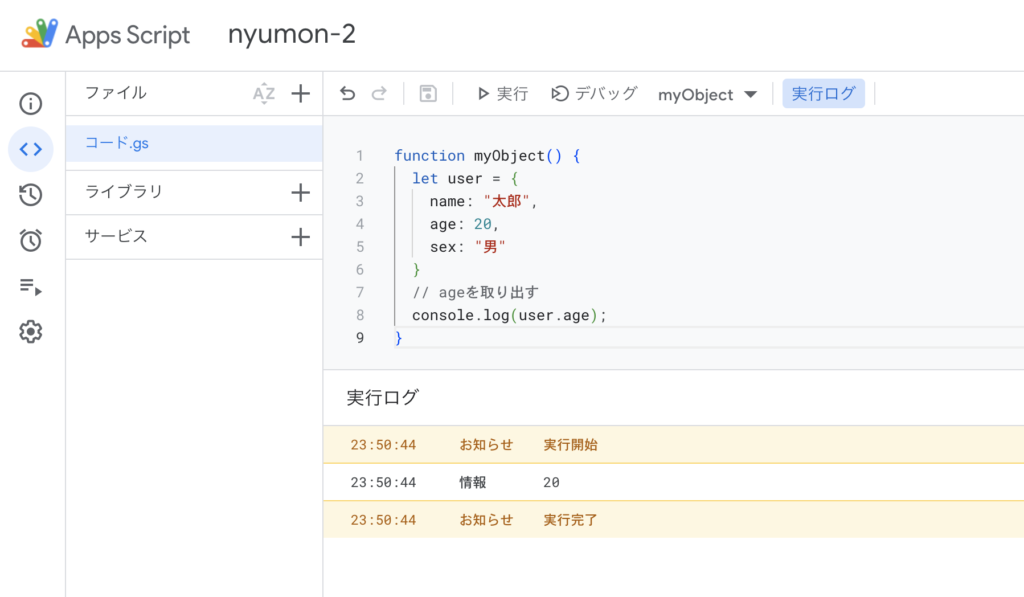Open the Project Settings gear icon
1024x597 pixels.
coord(31,332)
